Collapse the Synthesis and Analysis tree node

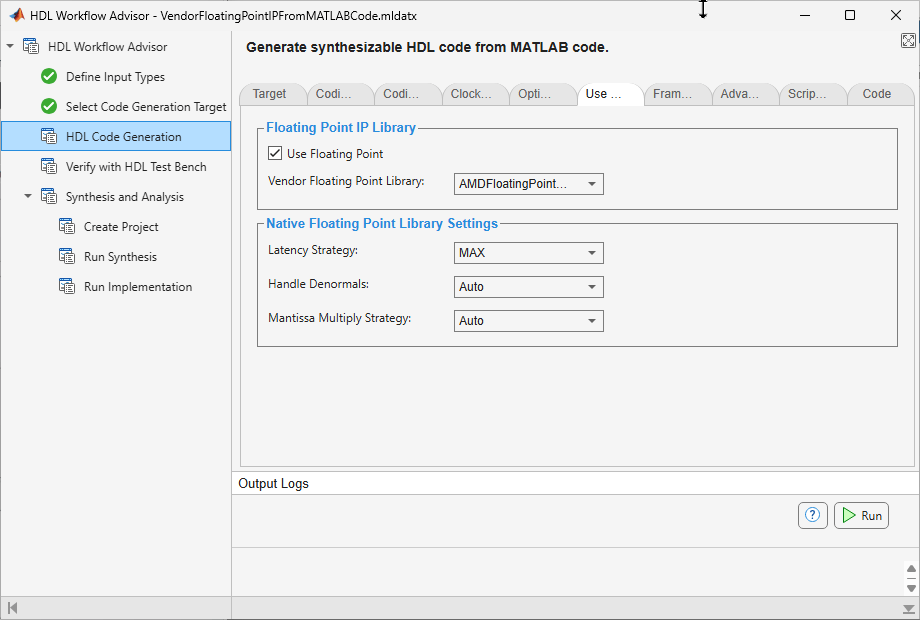coord(28,196)
